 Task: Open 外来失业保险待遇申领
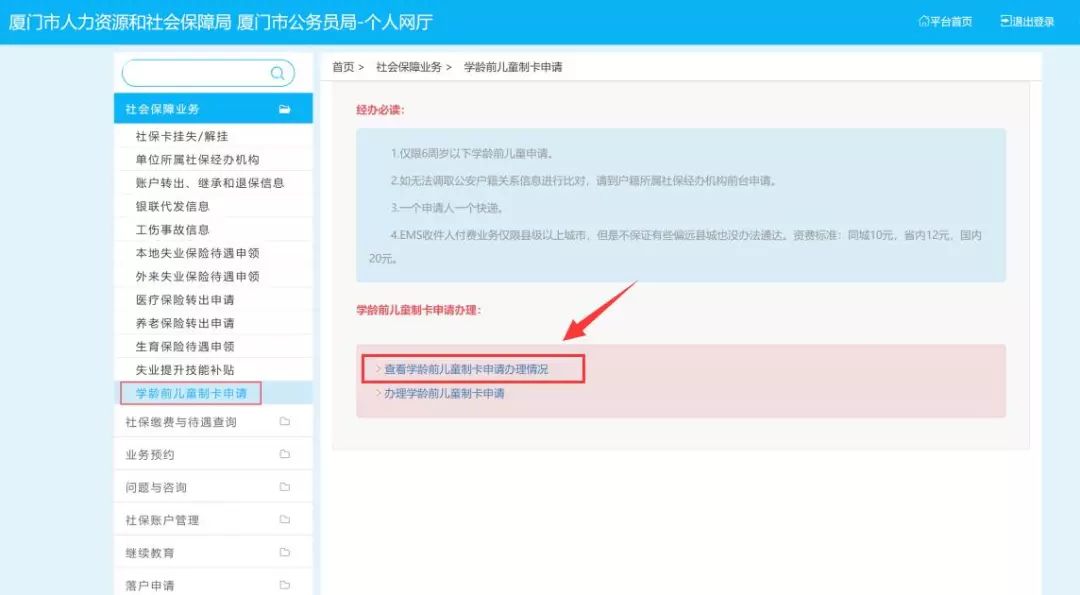click(198, 277)
